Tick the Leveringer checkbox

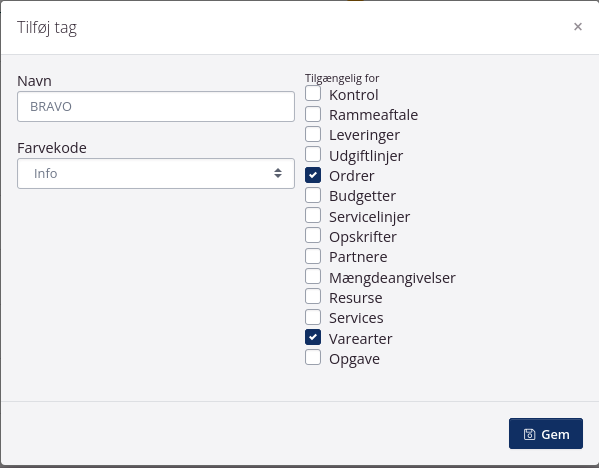click(x=313, y=134)
